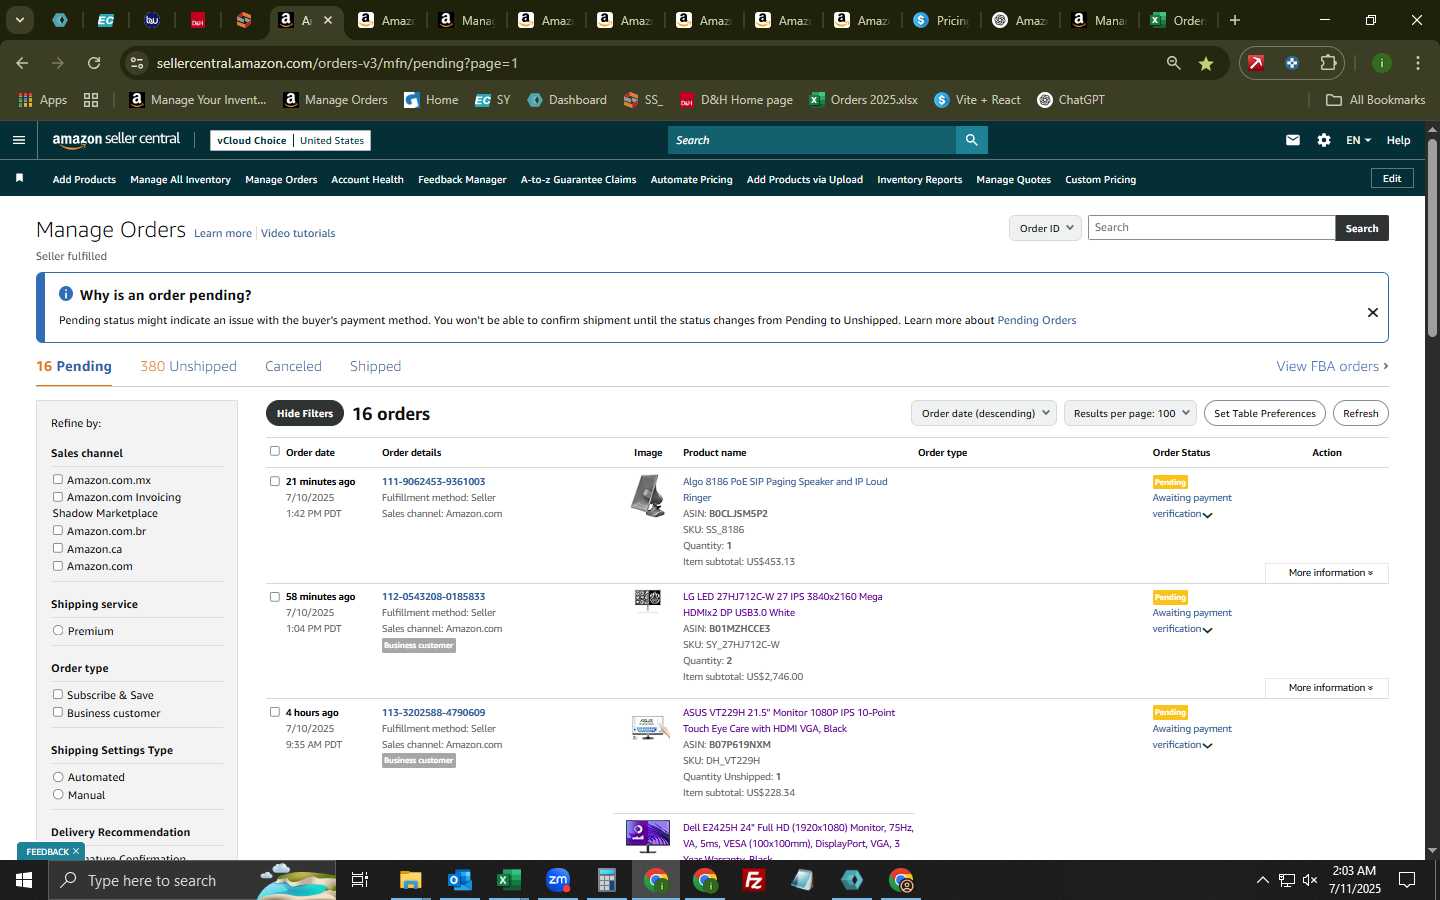Check the Amazon.com.br filter
This screenshot has width=1440, height=900.
(58, 531)
